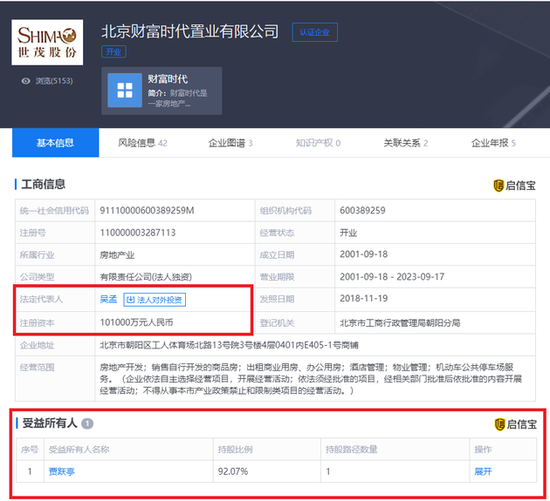Click the 持股路径数量 column header
Screen dimensions: 550x501
tap(351, 449)
